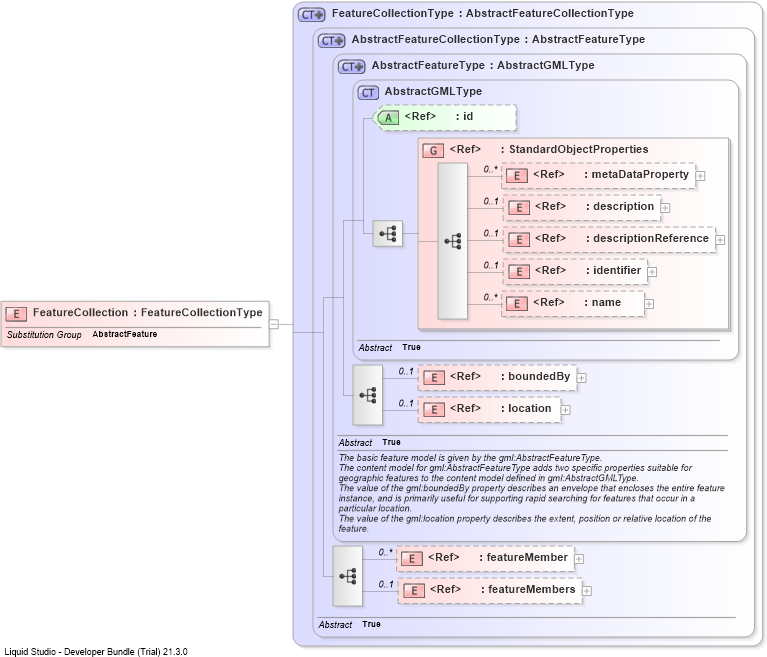Select the ': metaDataProperty' label
The height and width of the screenshot is (657, 767).
(636, 175)
